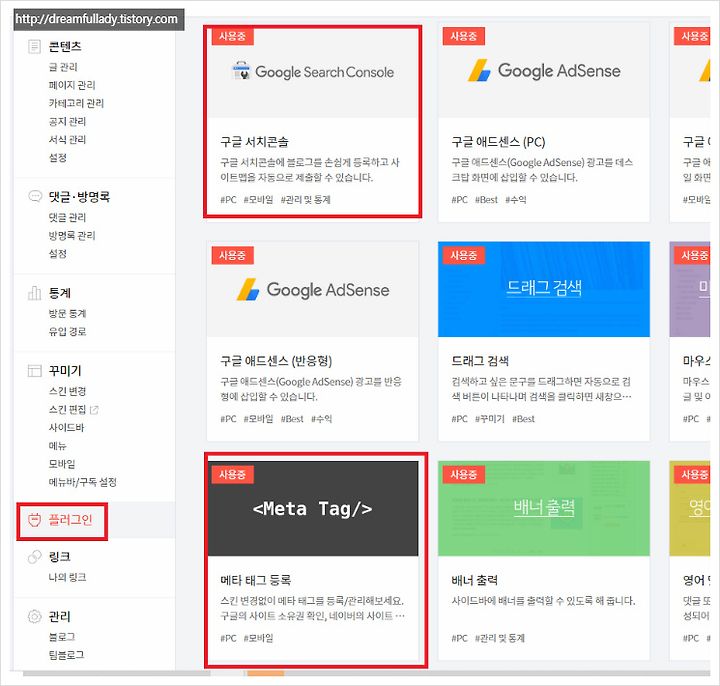Viewport: 720px width, 686px height.
Task: Open 메뉴바/구독 설정
Action: pyautogui.click(x=83, y=482)
